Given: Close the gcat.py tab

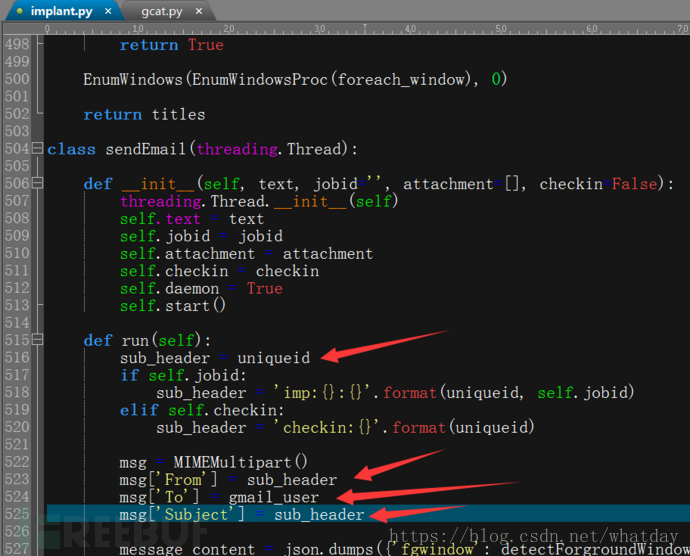Looking at the screenshot, I should 199,11.
